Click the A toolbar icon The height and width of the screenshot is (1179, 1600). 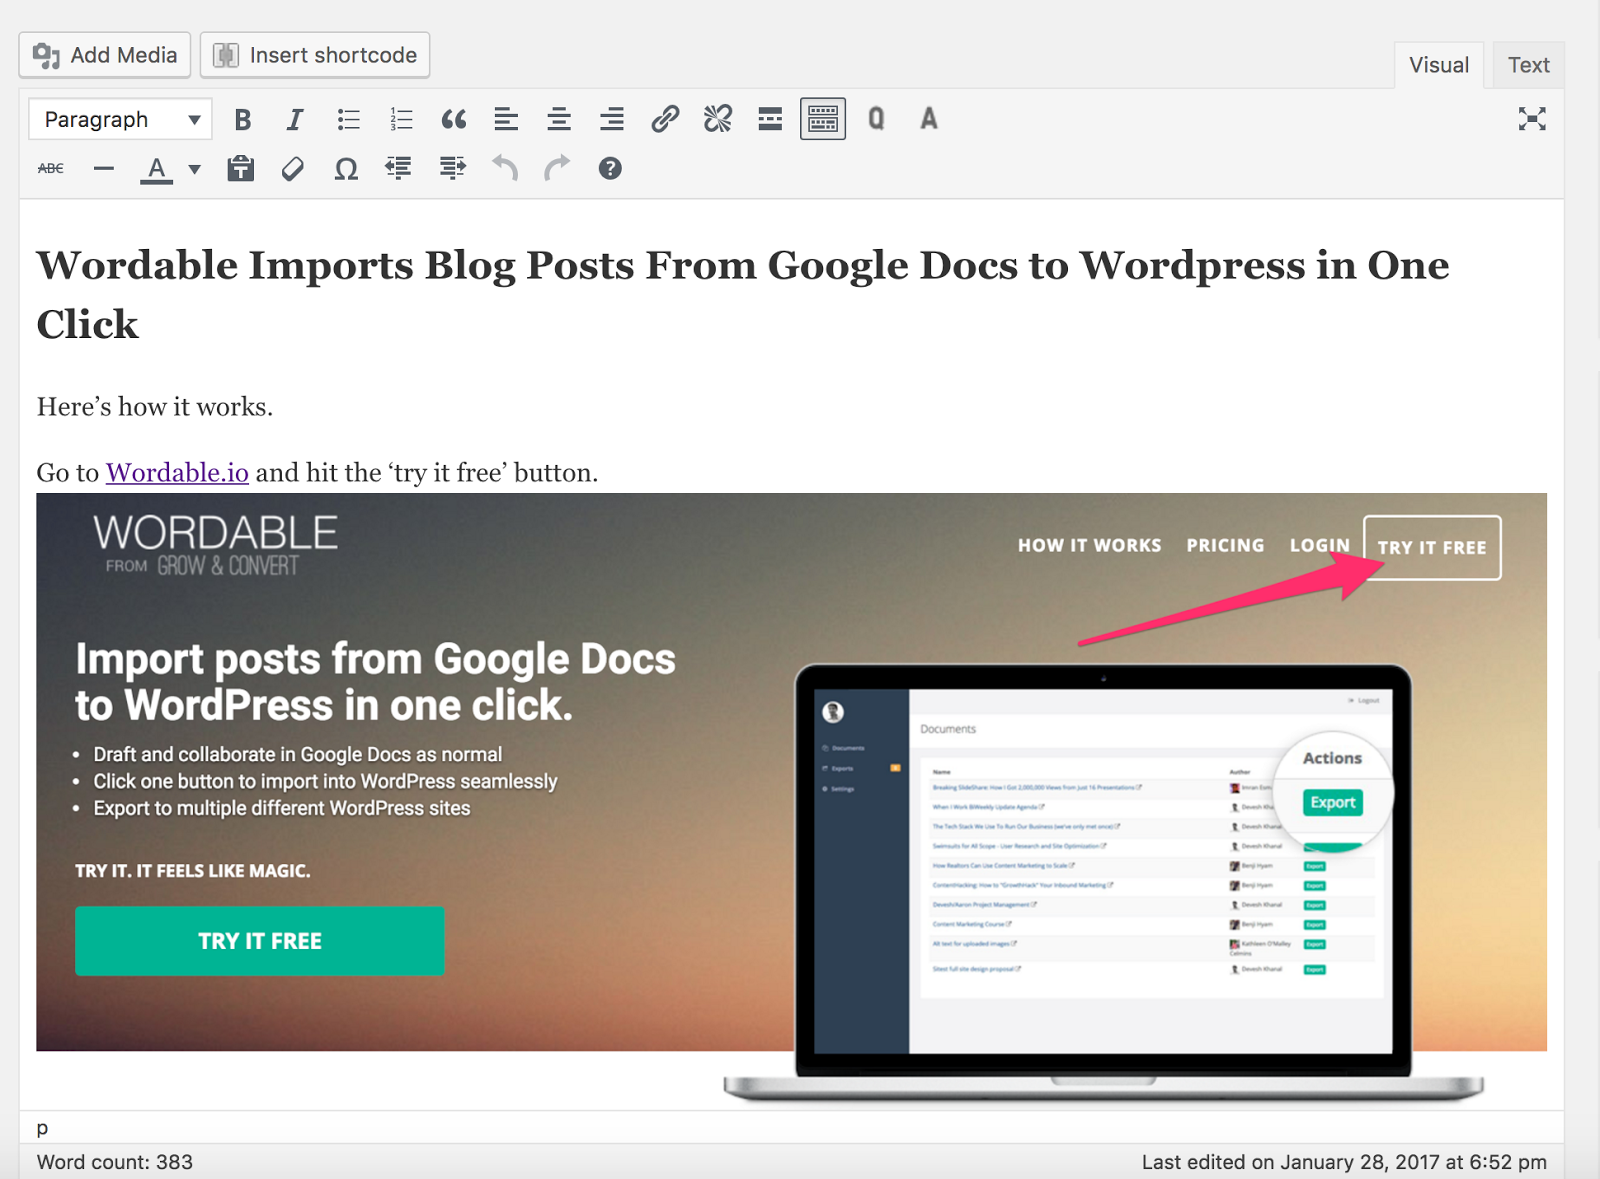(x=929, y=120)
